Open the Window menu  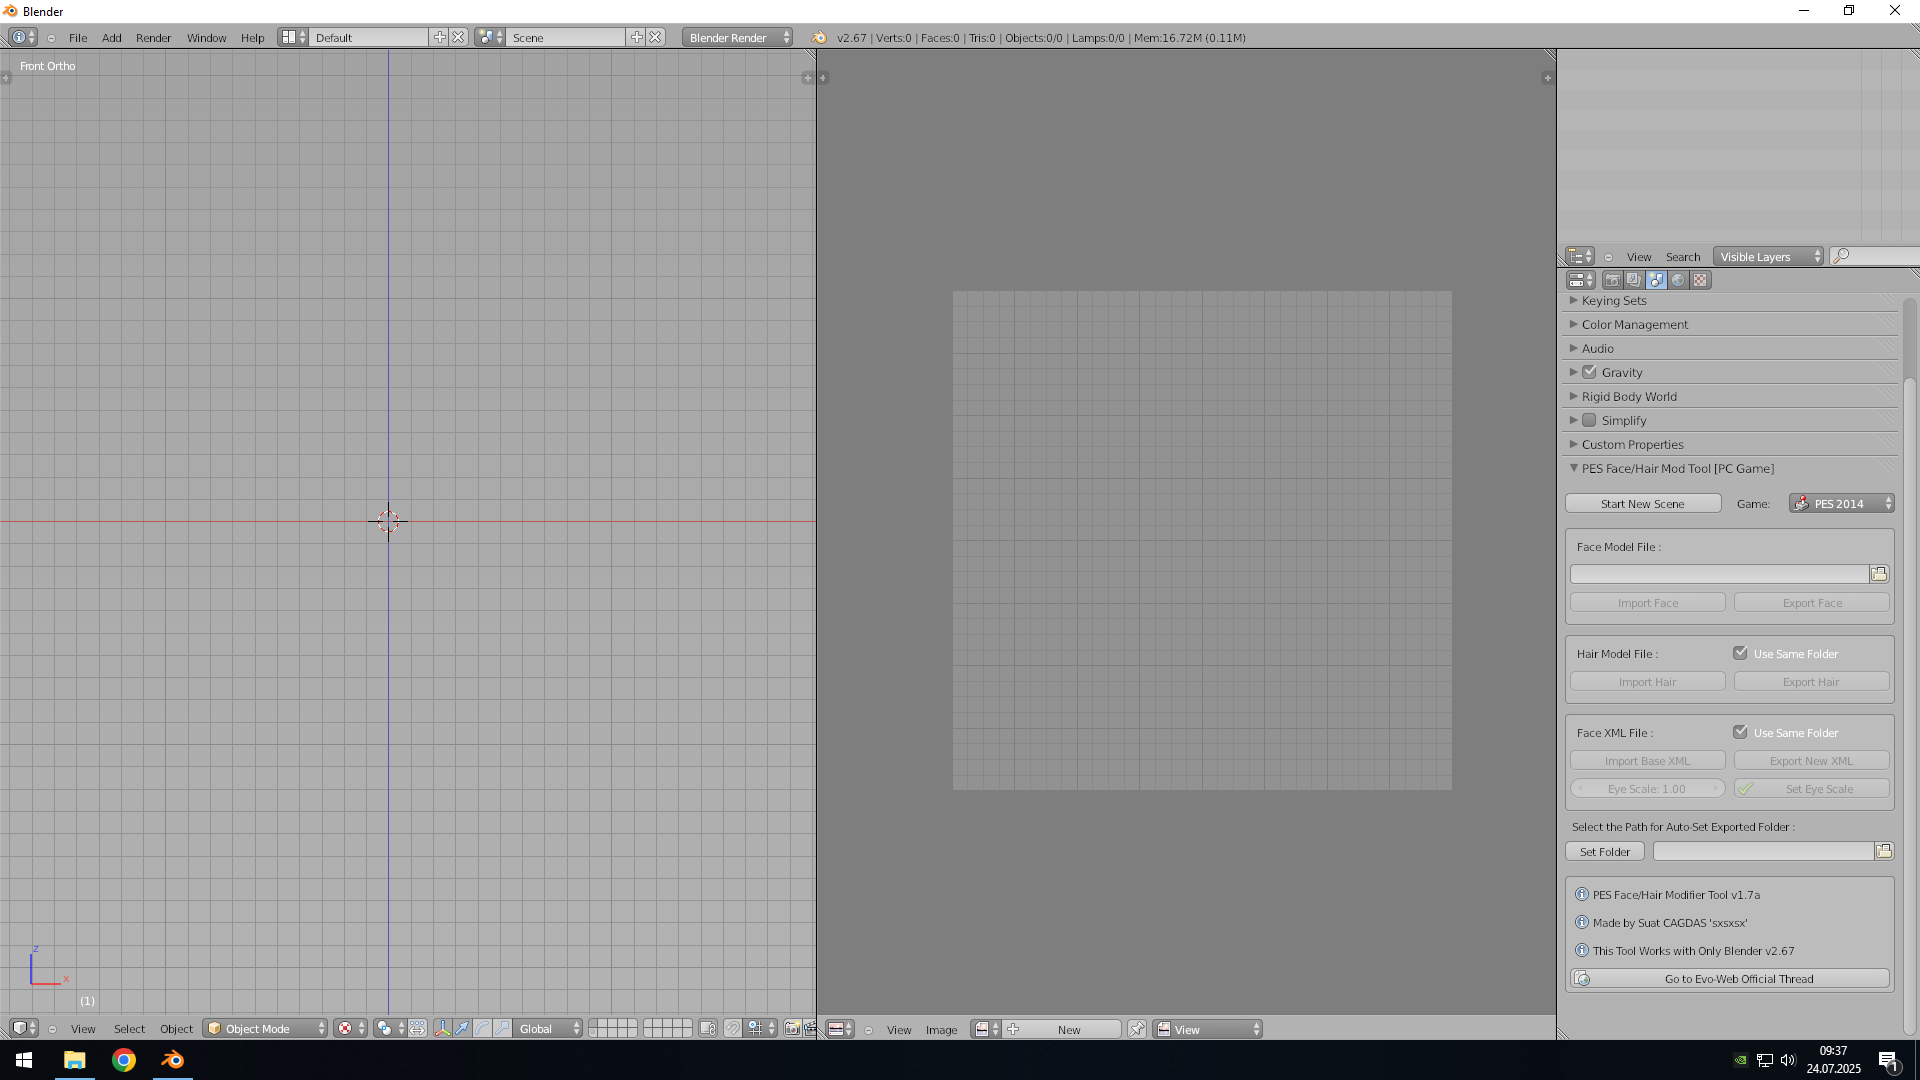point(206,38)
